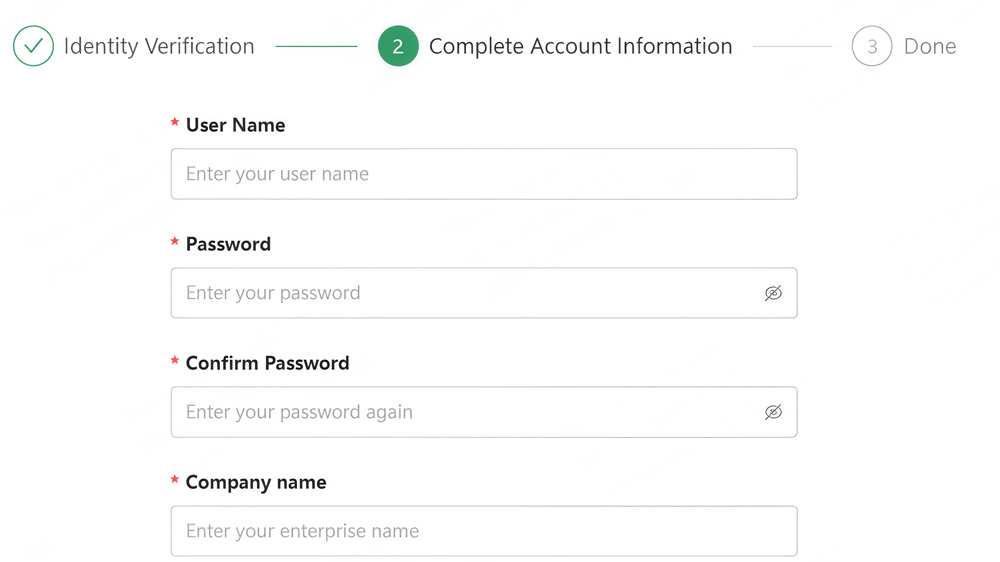The image size is (1000, 562).
Task: Click the green connector line after Identity Verification
Action: click(x=316, y=46)
